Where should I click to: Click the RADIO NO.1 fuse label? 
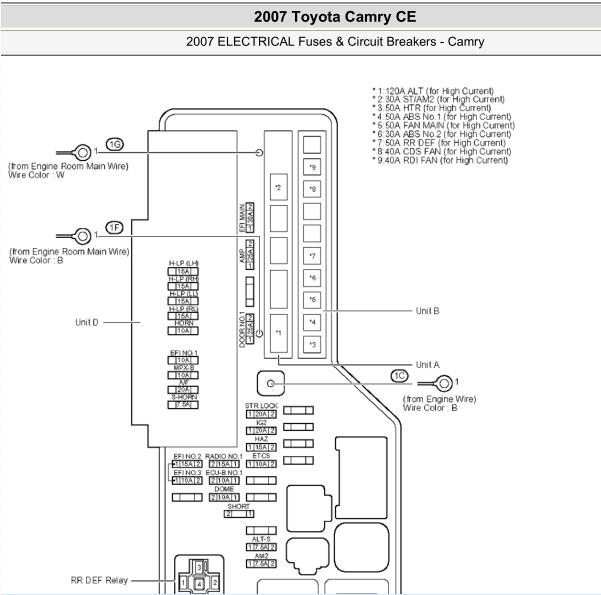point(224,456)
